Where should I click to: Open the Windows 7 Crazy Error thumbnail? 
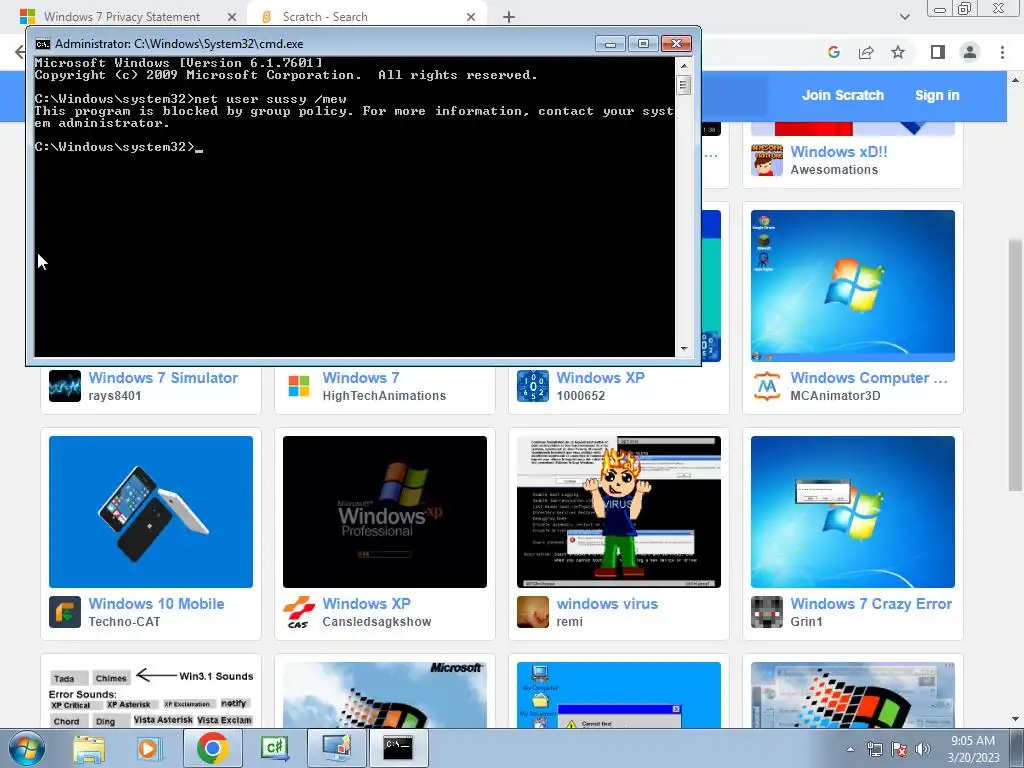coord(852,511)
